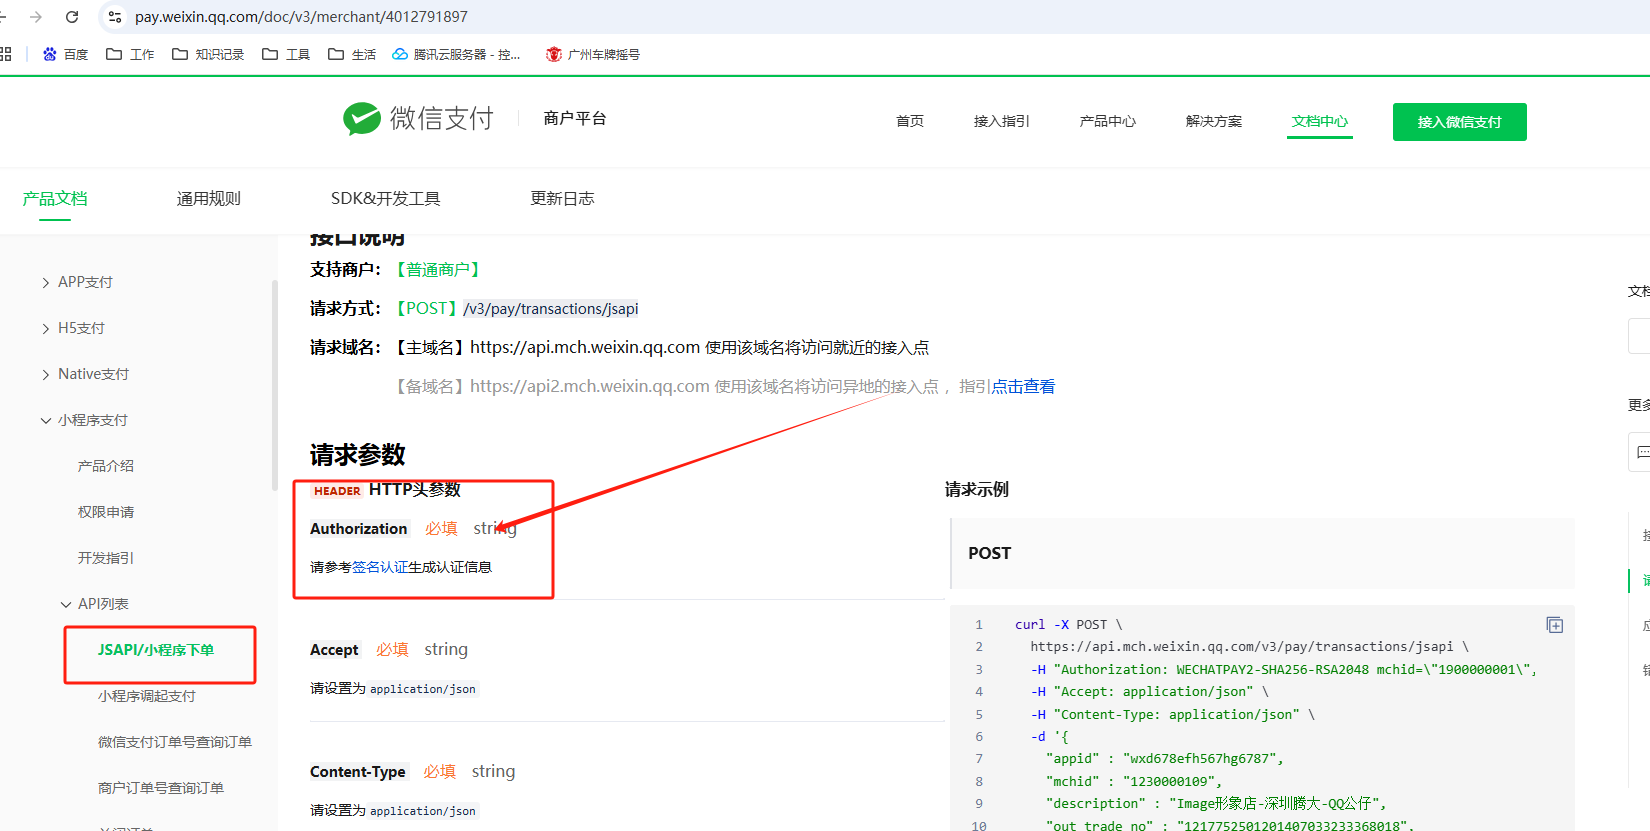Open 产品中心 navigation item

[x=1107, y=121]
